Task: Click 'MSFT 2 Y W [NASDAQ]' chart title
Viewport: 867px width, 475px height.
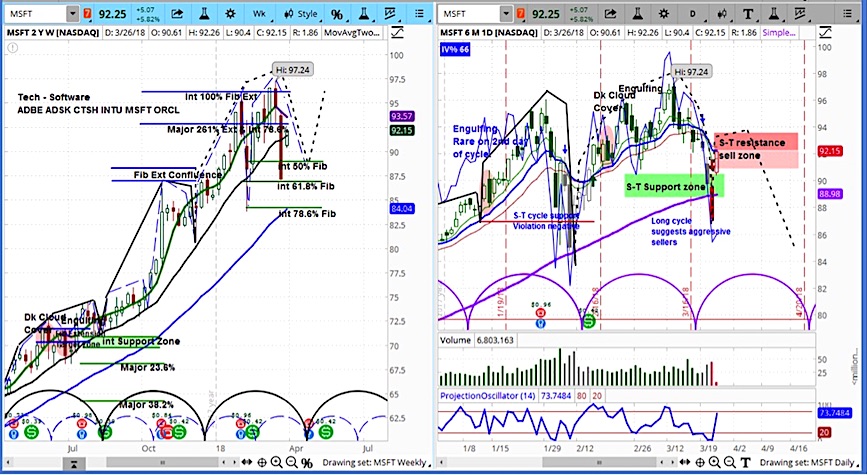Action: coord(53,33)
